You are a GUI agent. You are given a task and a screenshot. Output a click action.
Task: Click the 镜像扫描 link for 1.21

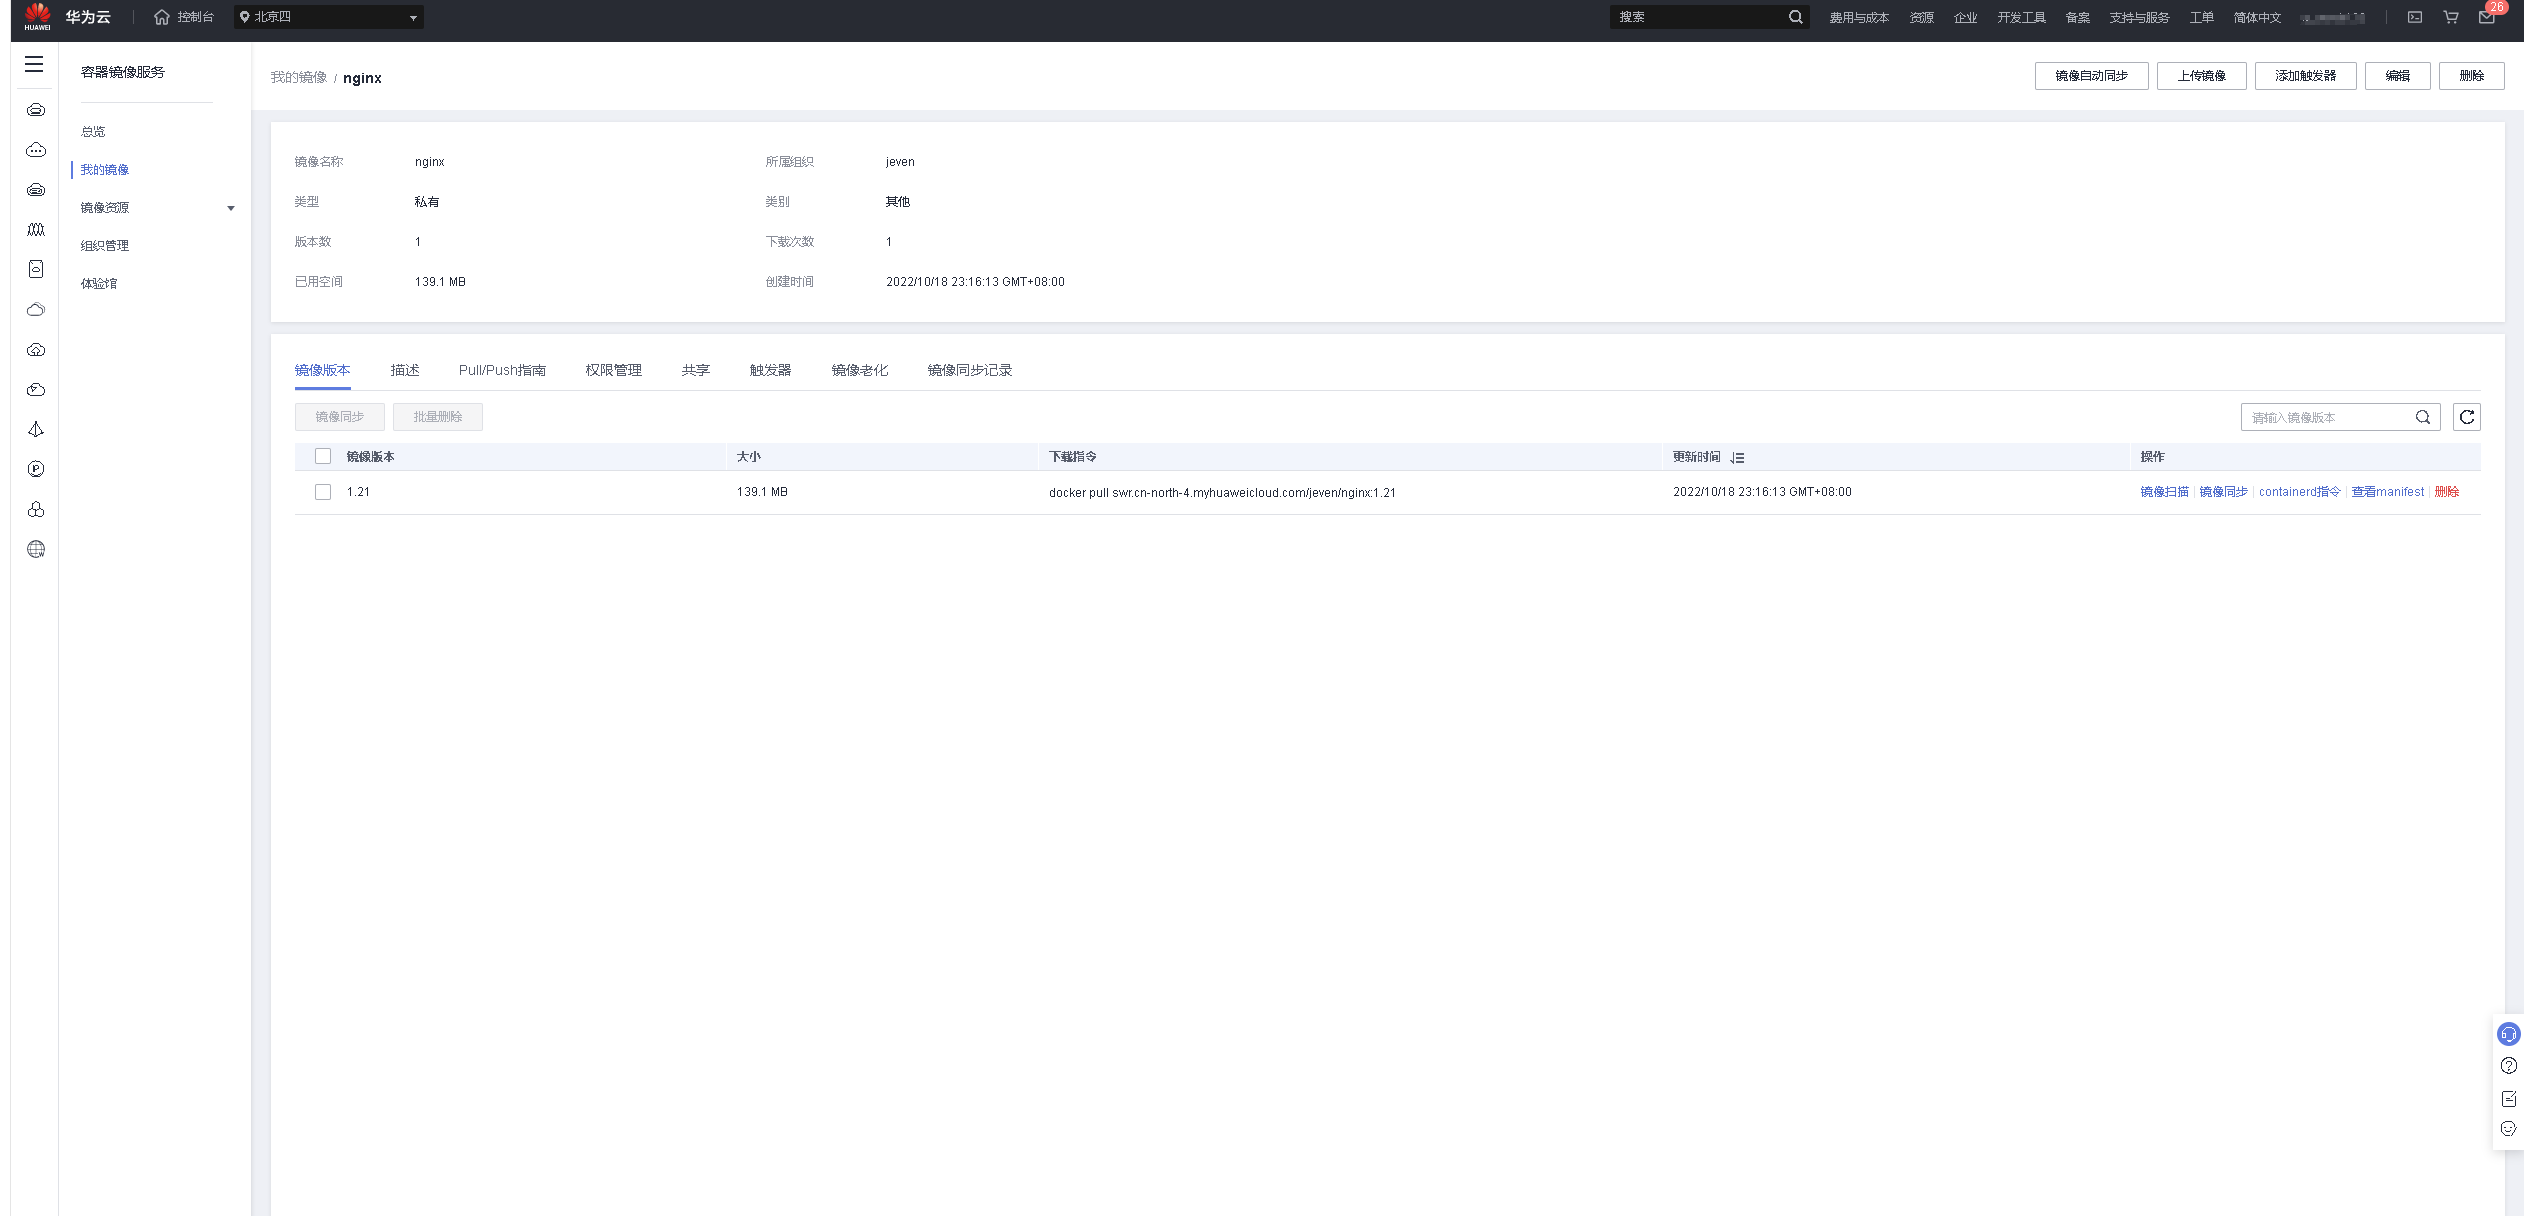(x=2164, y=492)
